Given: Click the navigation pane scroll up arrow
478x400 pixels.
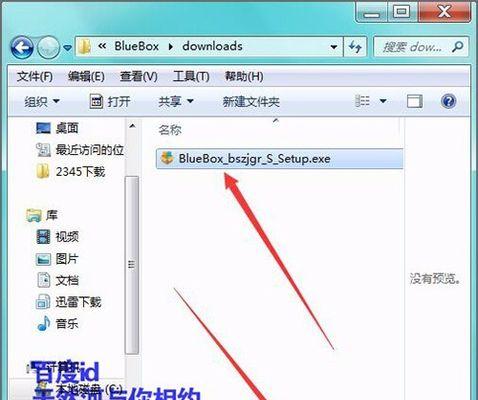Looking at the screenshot, I should (132, 126).
